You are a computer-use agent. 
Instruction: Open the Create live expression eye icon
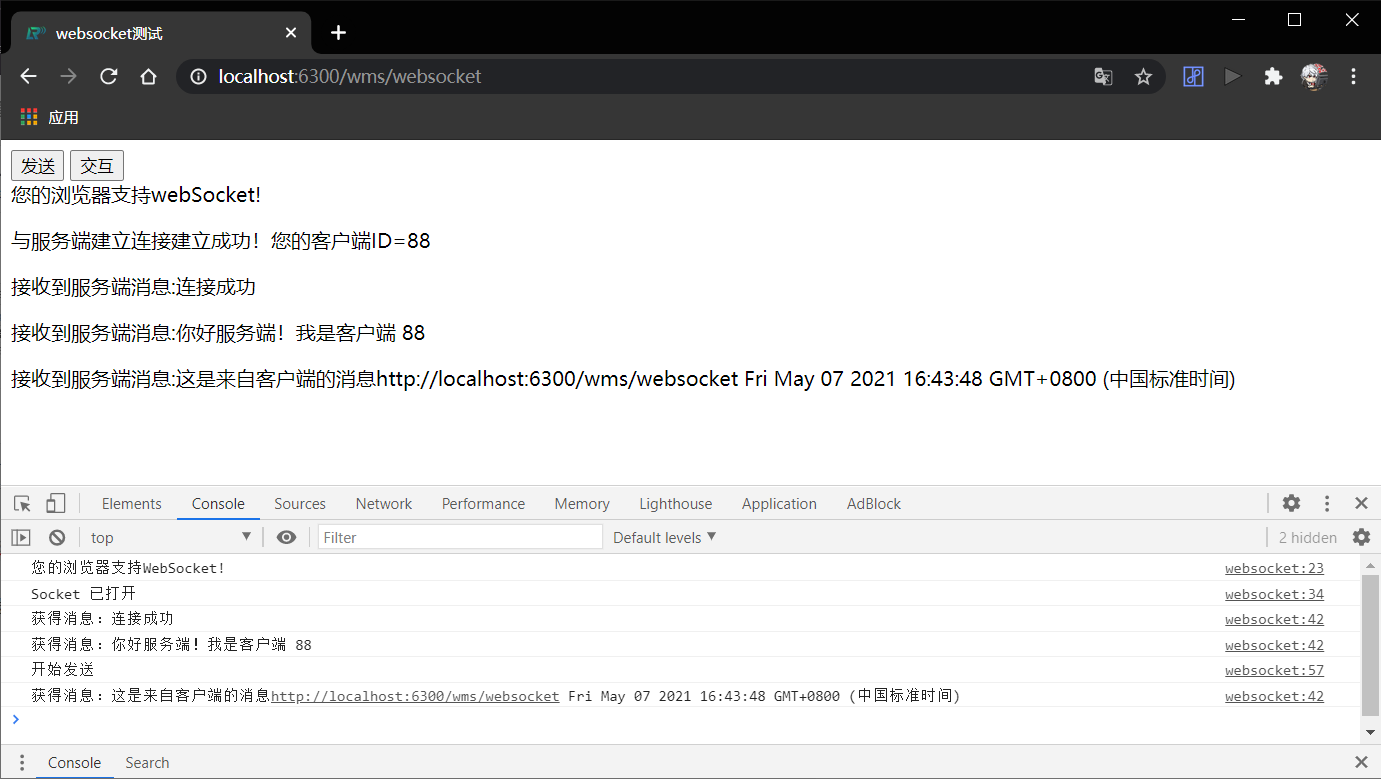click(x=286, y=537)
